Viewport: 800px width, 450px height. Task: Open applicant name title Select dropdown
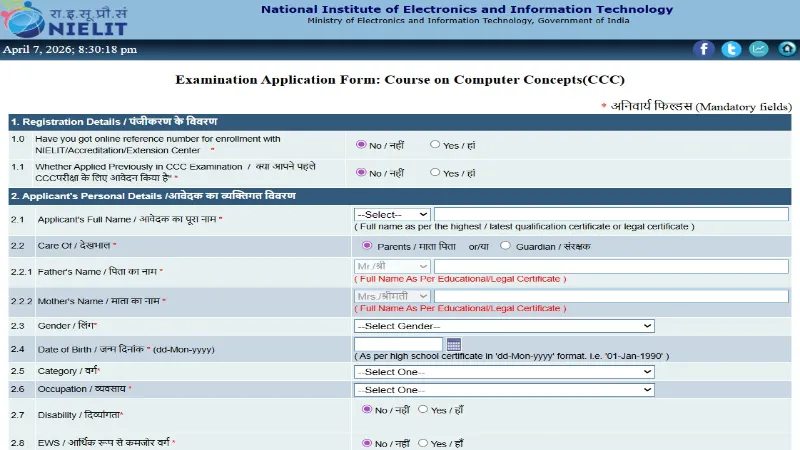(392, 214)
